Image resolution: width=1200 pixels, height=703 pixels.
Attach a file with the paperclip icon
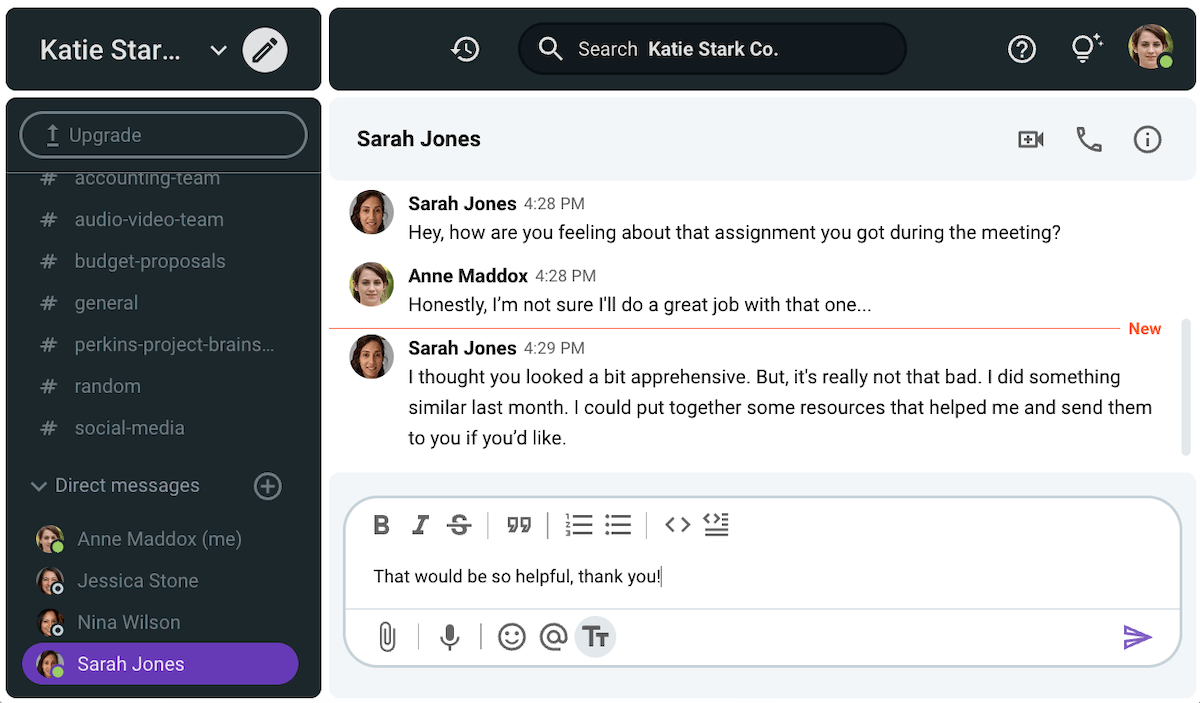387,637
